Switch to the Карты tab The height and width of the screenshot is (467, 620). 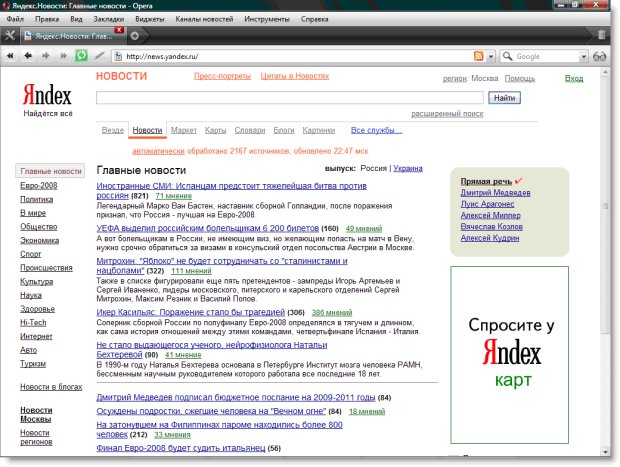(215, 130)
